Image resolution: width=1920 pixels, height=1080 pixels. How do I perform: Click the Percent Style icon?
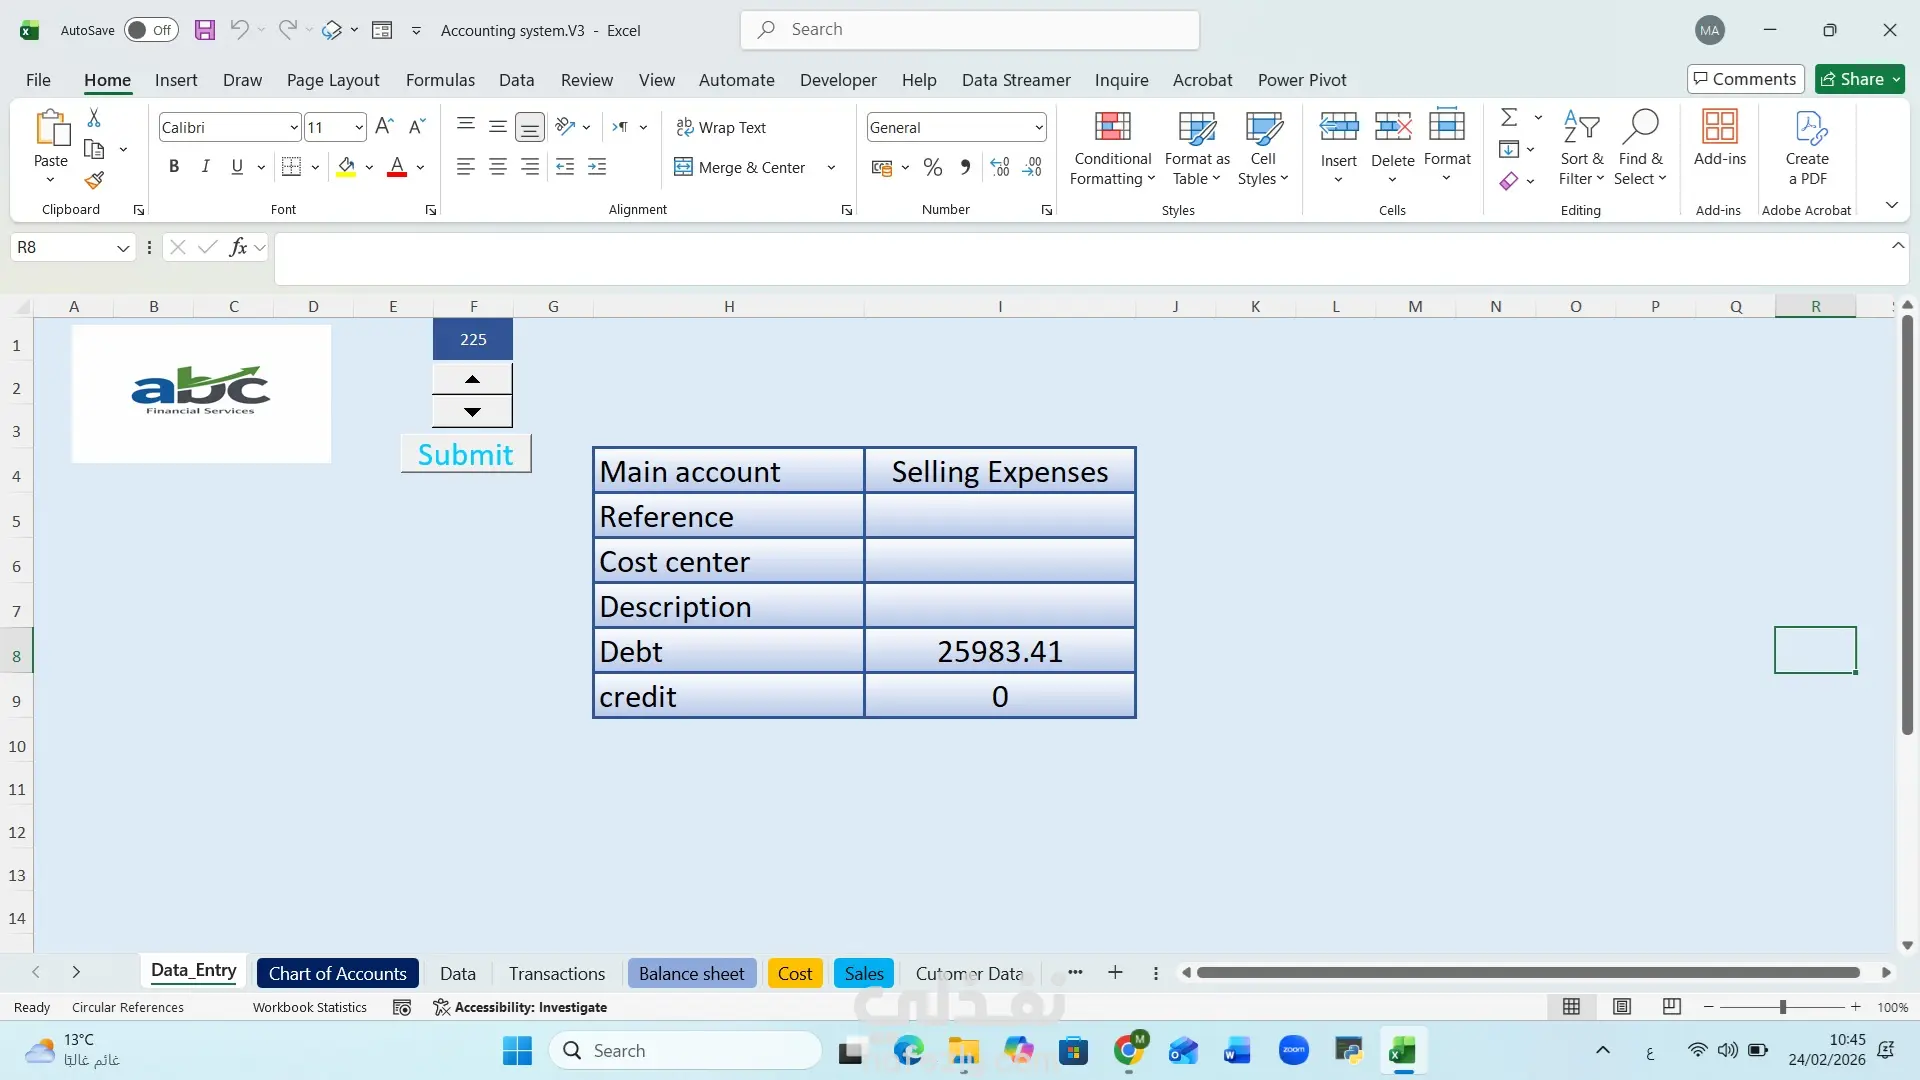click(x=932, y=167)
